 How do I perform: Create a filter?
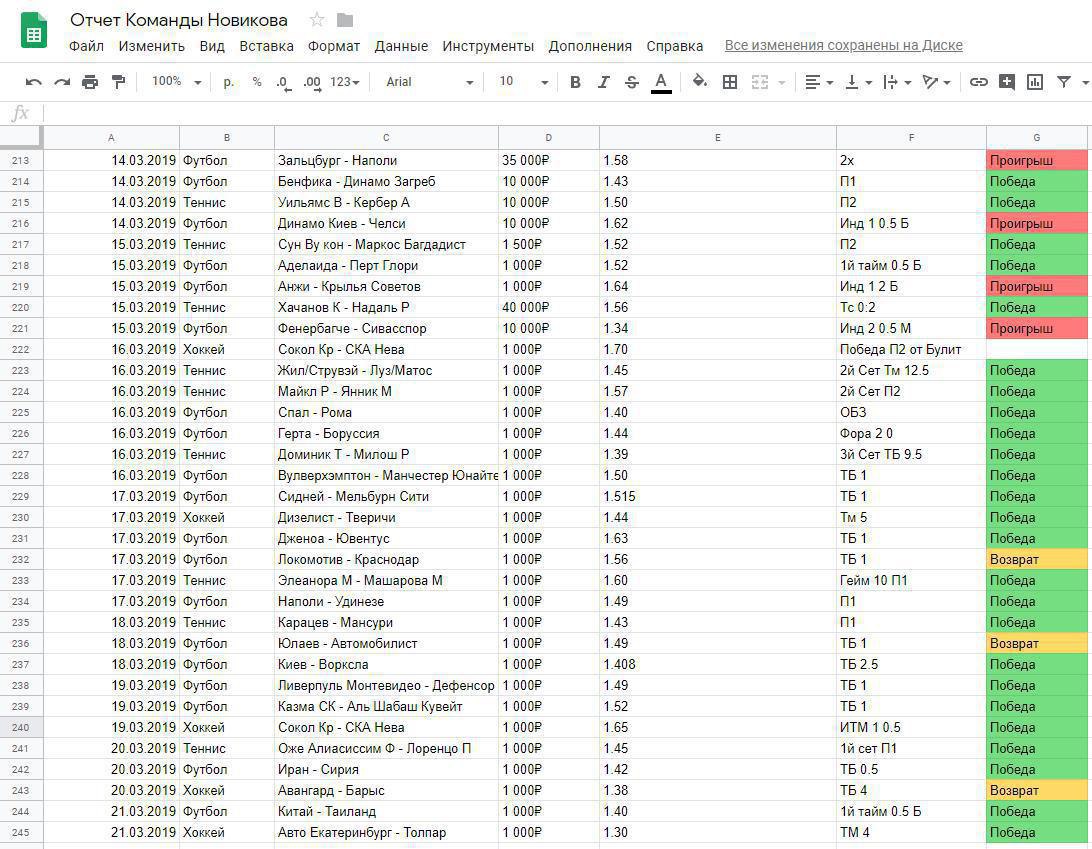(1064, 82)
